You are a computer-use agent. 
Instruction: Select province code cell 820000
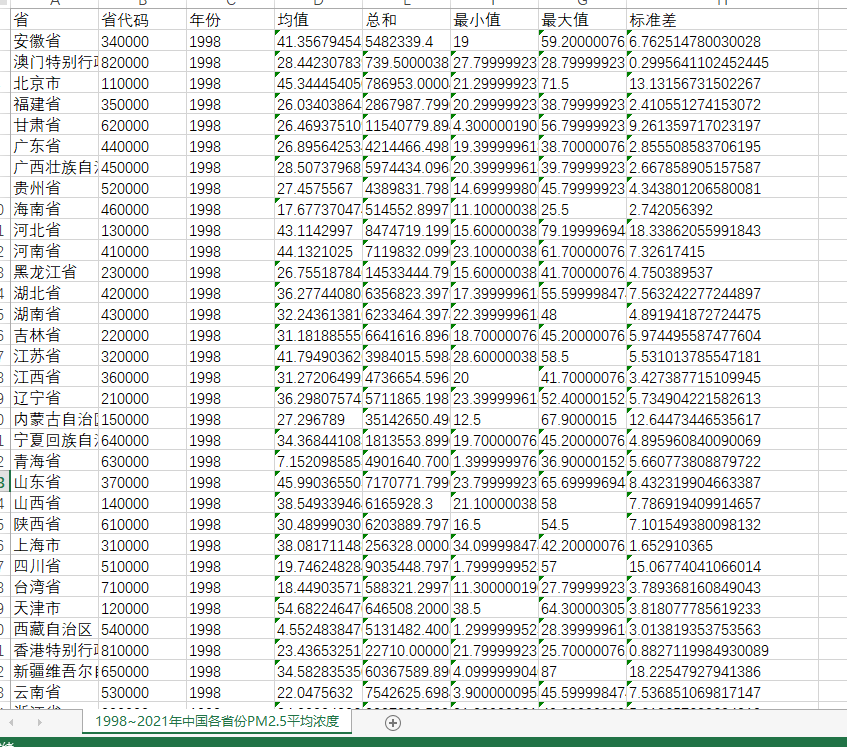pos(143,62)
